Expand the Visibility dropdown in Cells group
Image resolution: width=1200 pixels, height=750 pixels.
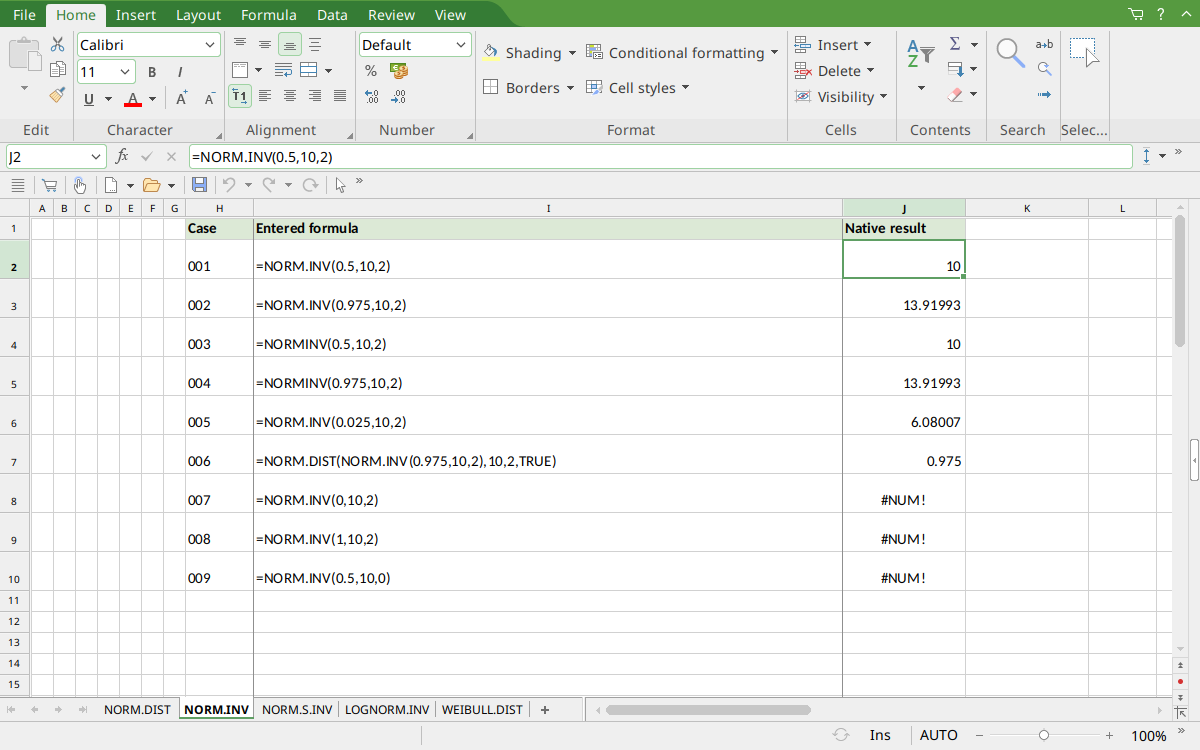click(883, 97)
